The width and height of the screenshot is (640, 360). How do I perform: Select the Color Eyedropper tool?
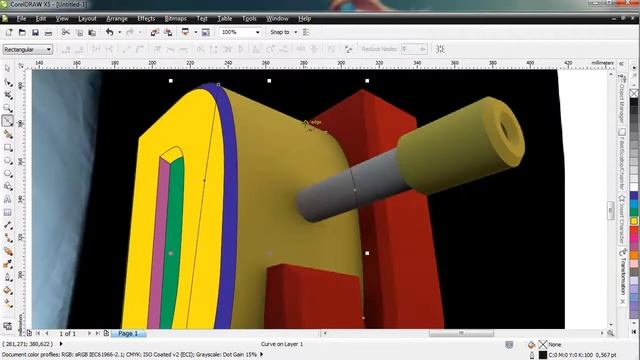coord(7,264)
